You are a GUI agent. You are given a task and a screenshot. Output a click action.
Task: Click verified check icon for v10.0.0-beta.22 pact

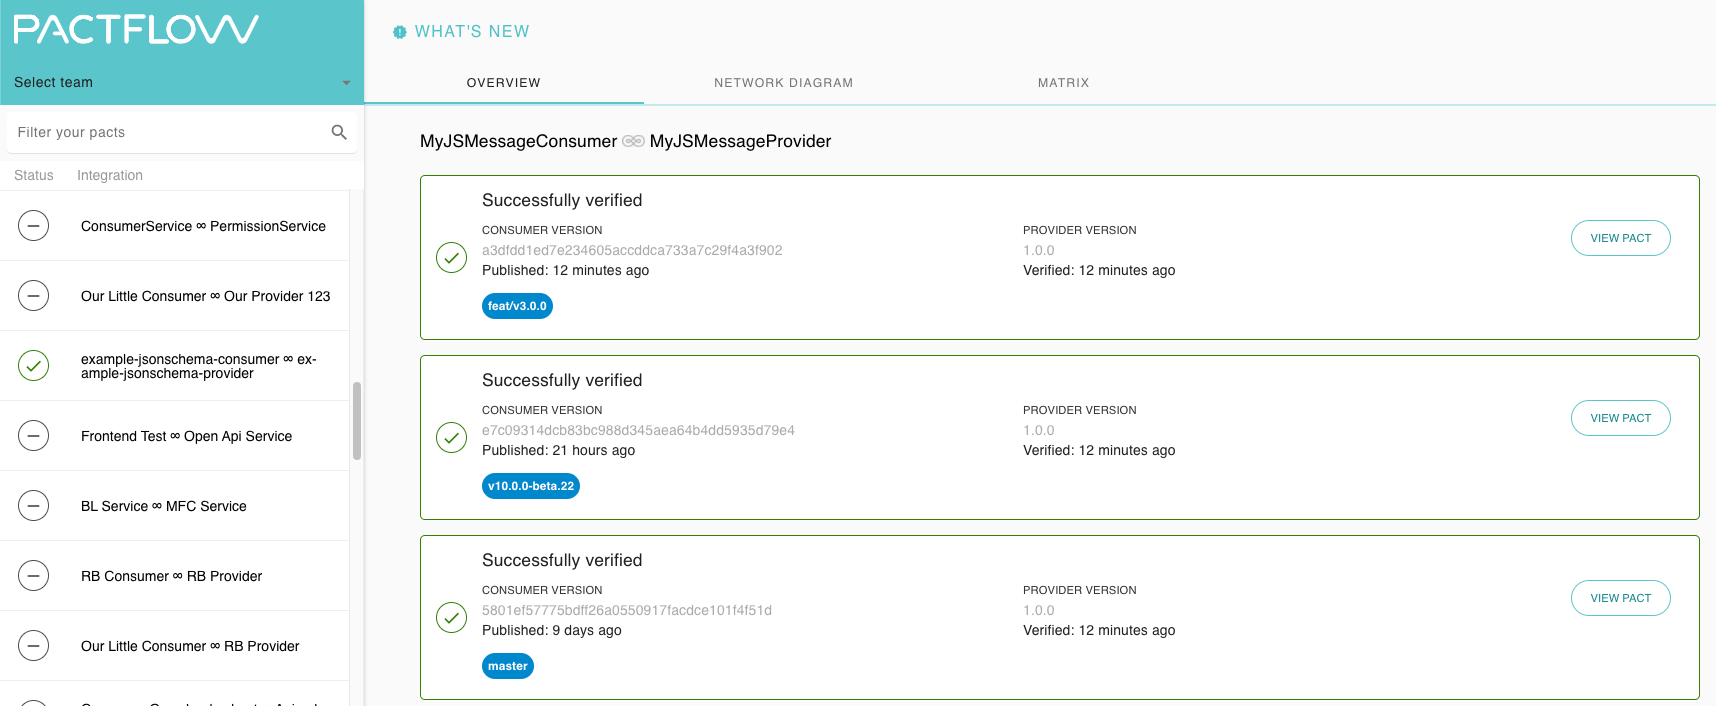coord(452,438)
